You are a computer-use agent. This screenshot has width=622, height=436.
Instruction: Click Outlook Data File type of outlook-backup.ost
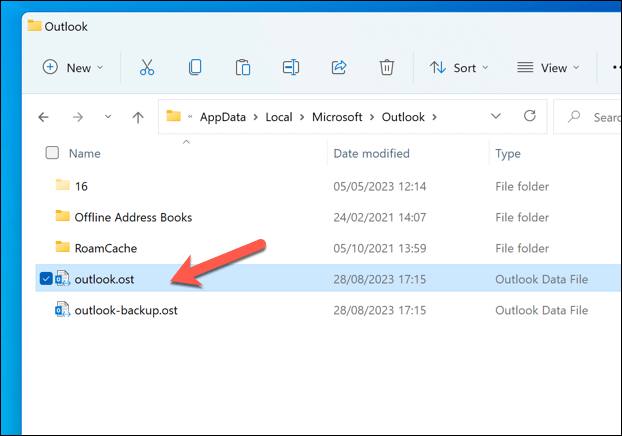[x=541, y=310]
